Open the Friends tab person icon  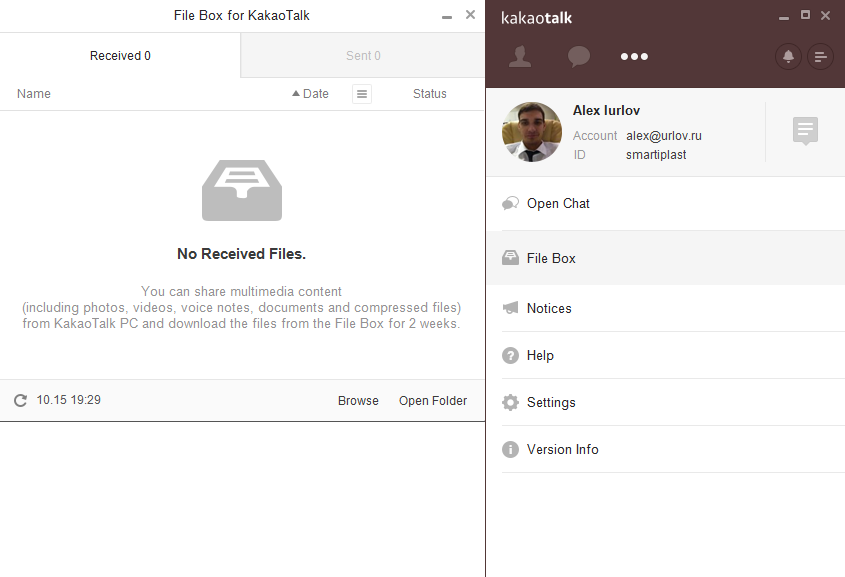click(520, 57)
